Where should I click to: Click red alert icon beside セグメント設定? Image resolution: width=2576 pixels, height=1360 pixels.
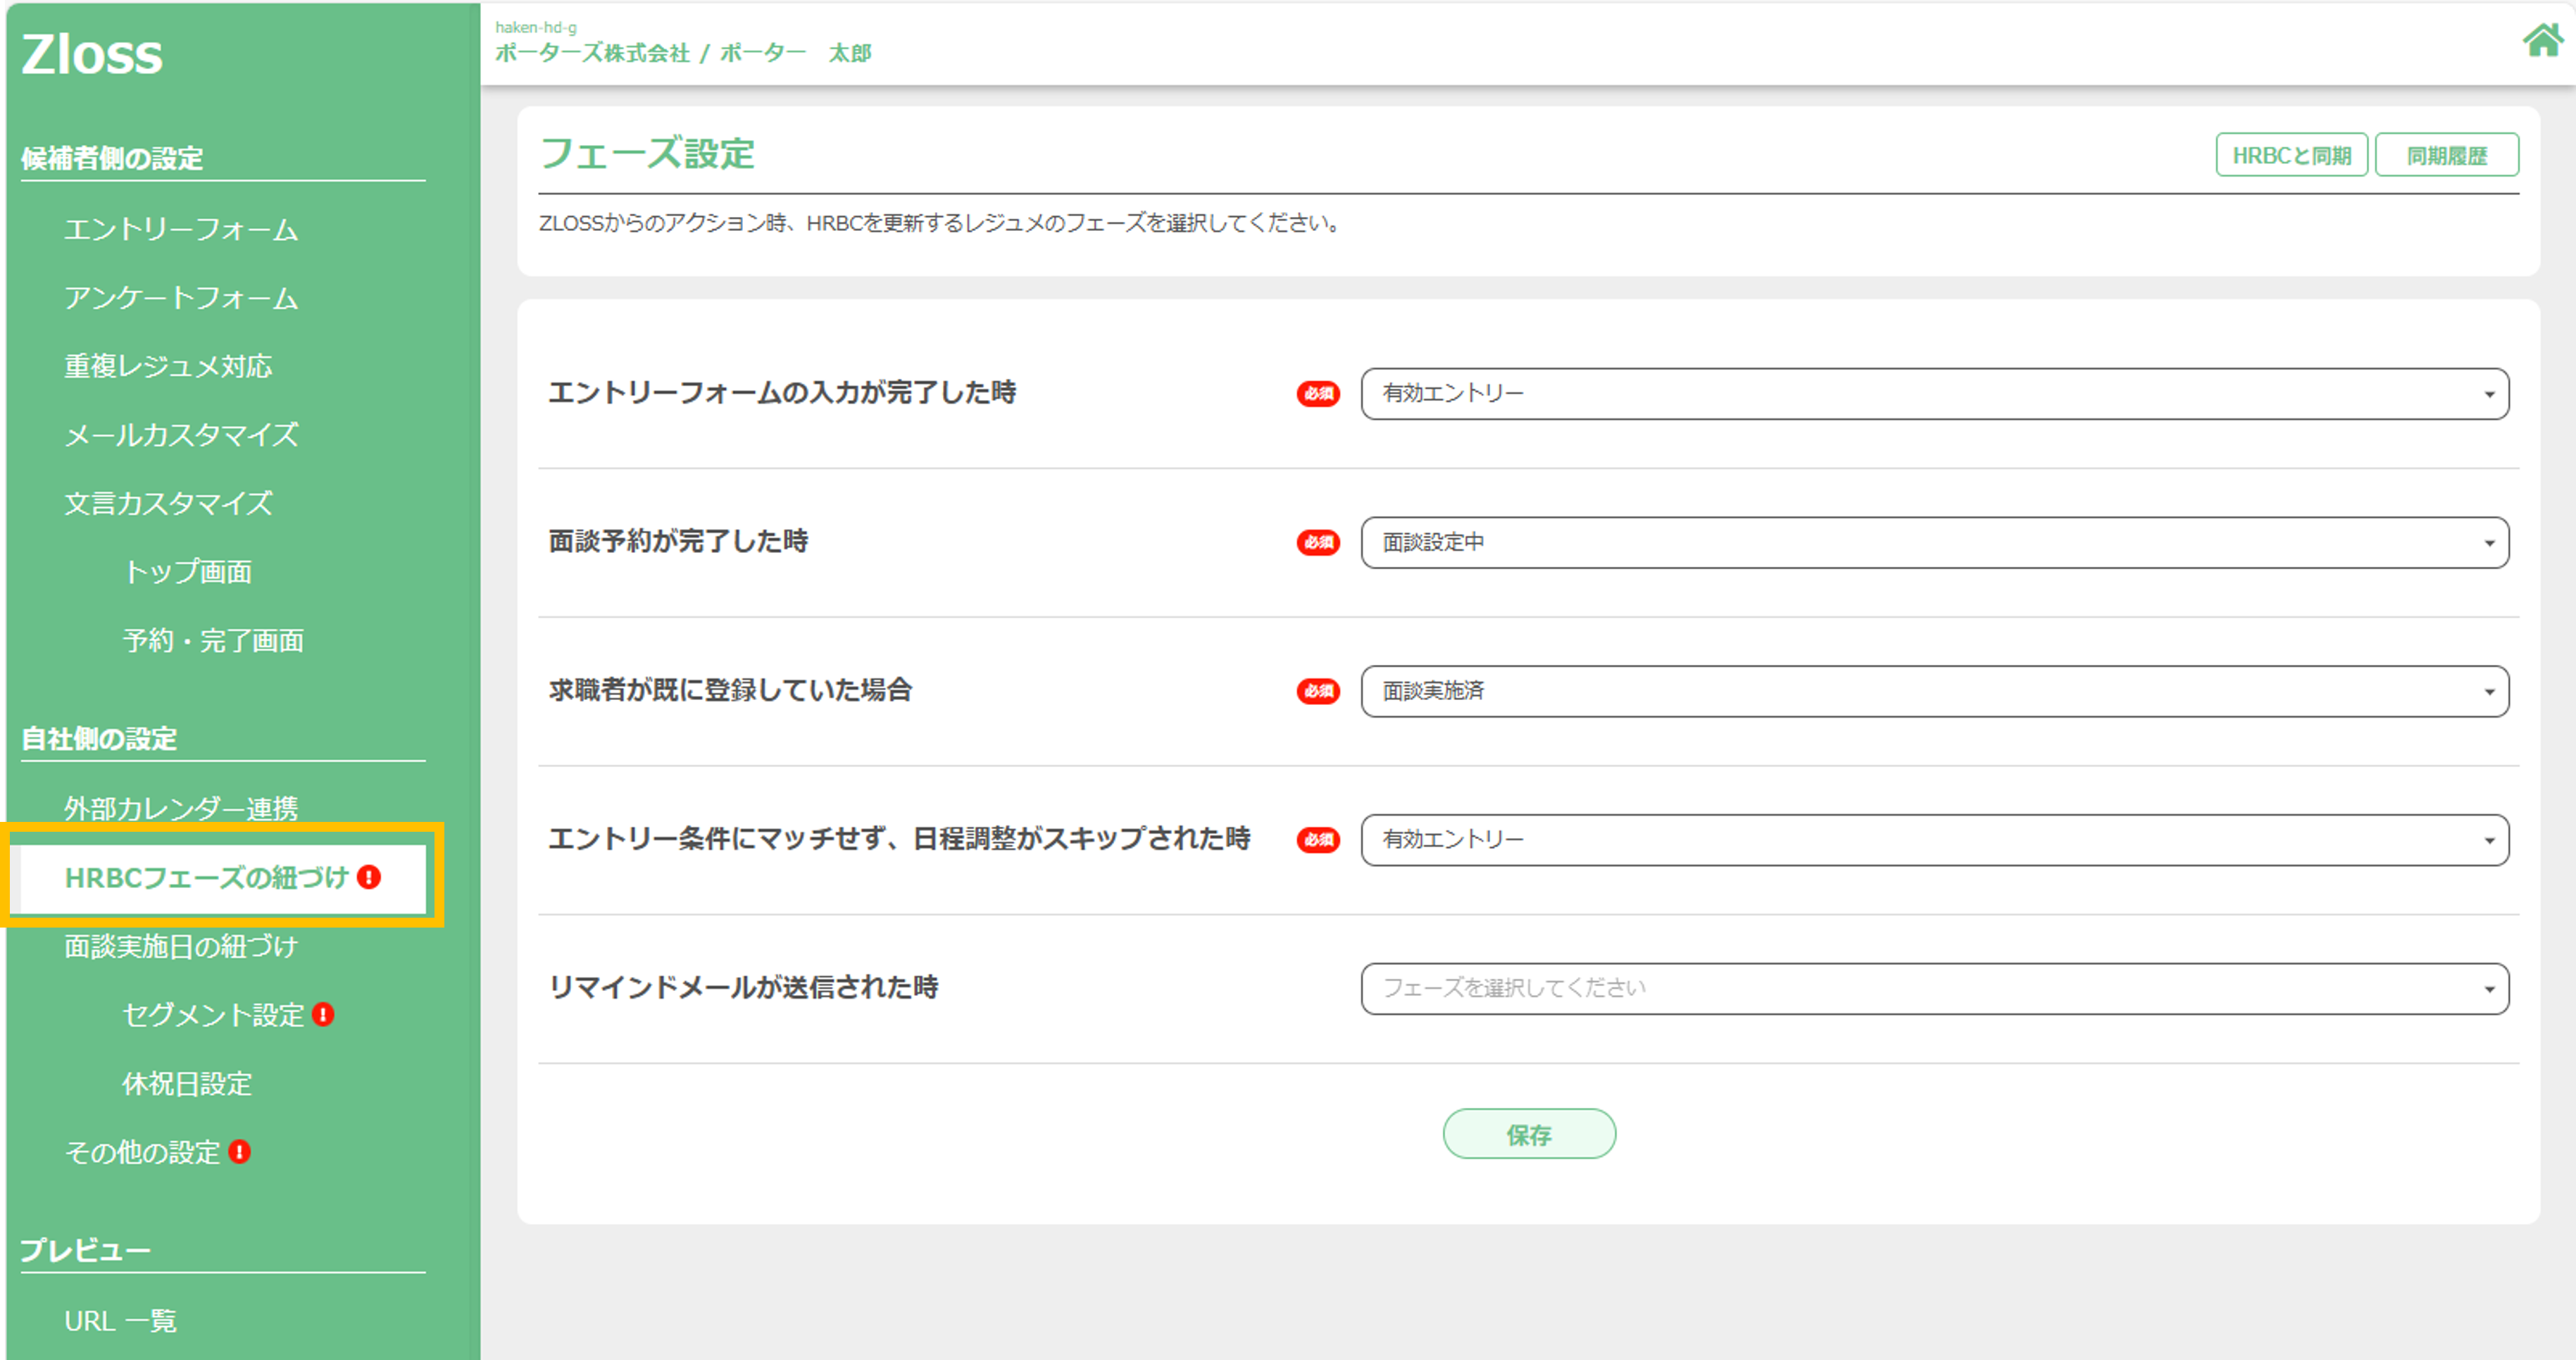pyautogui.click(x=323, y=1014)
